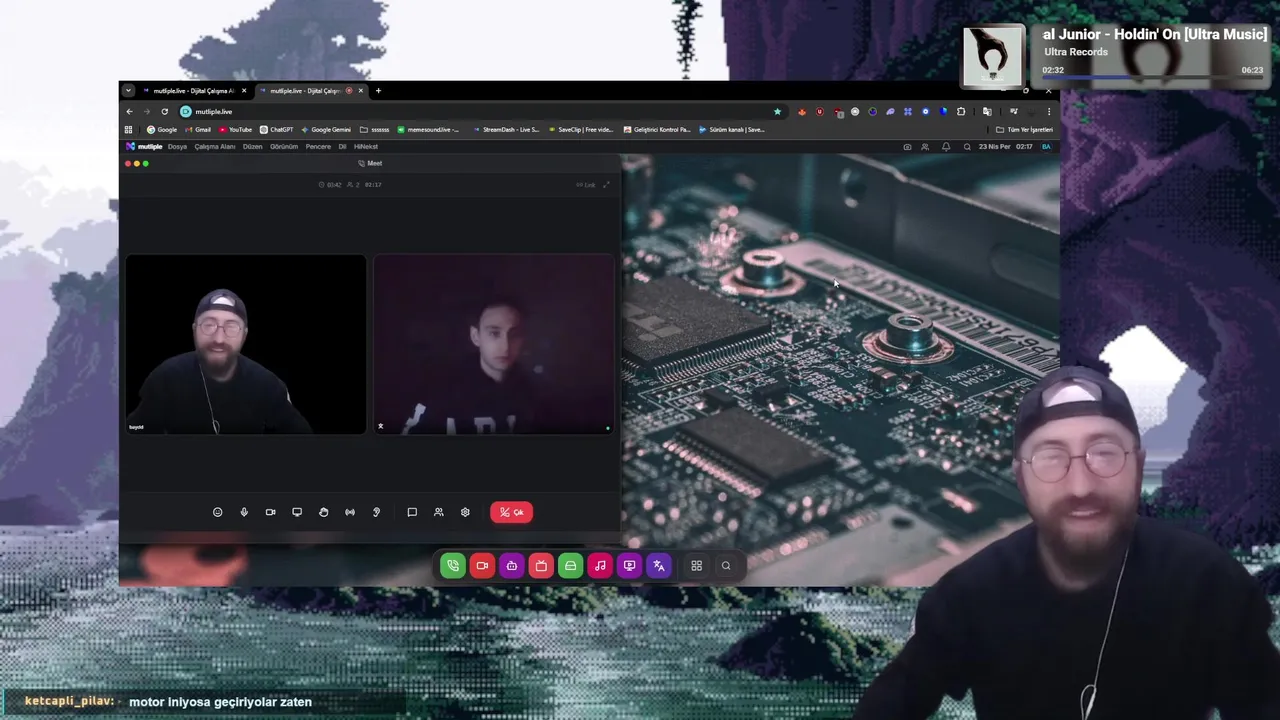
Task: Open the Çalışma Alanı menu
Action: tap(215, 147)
